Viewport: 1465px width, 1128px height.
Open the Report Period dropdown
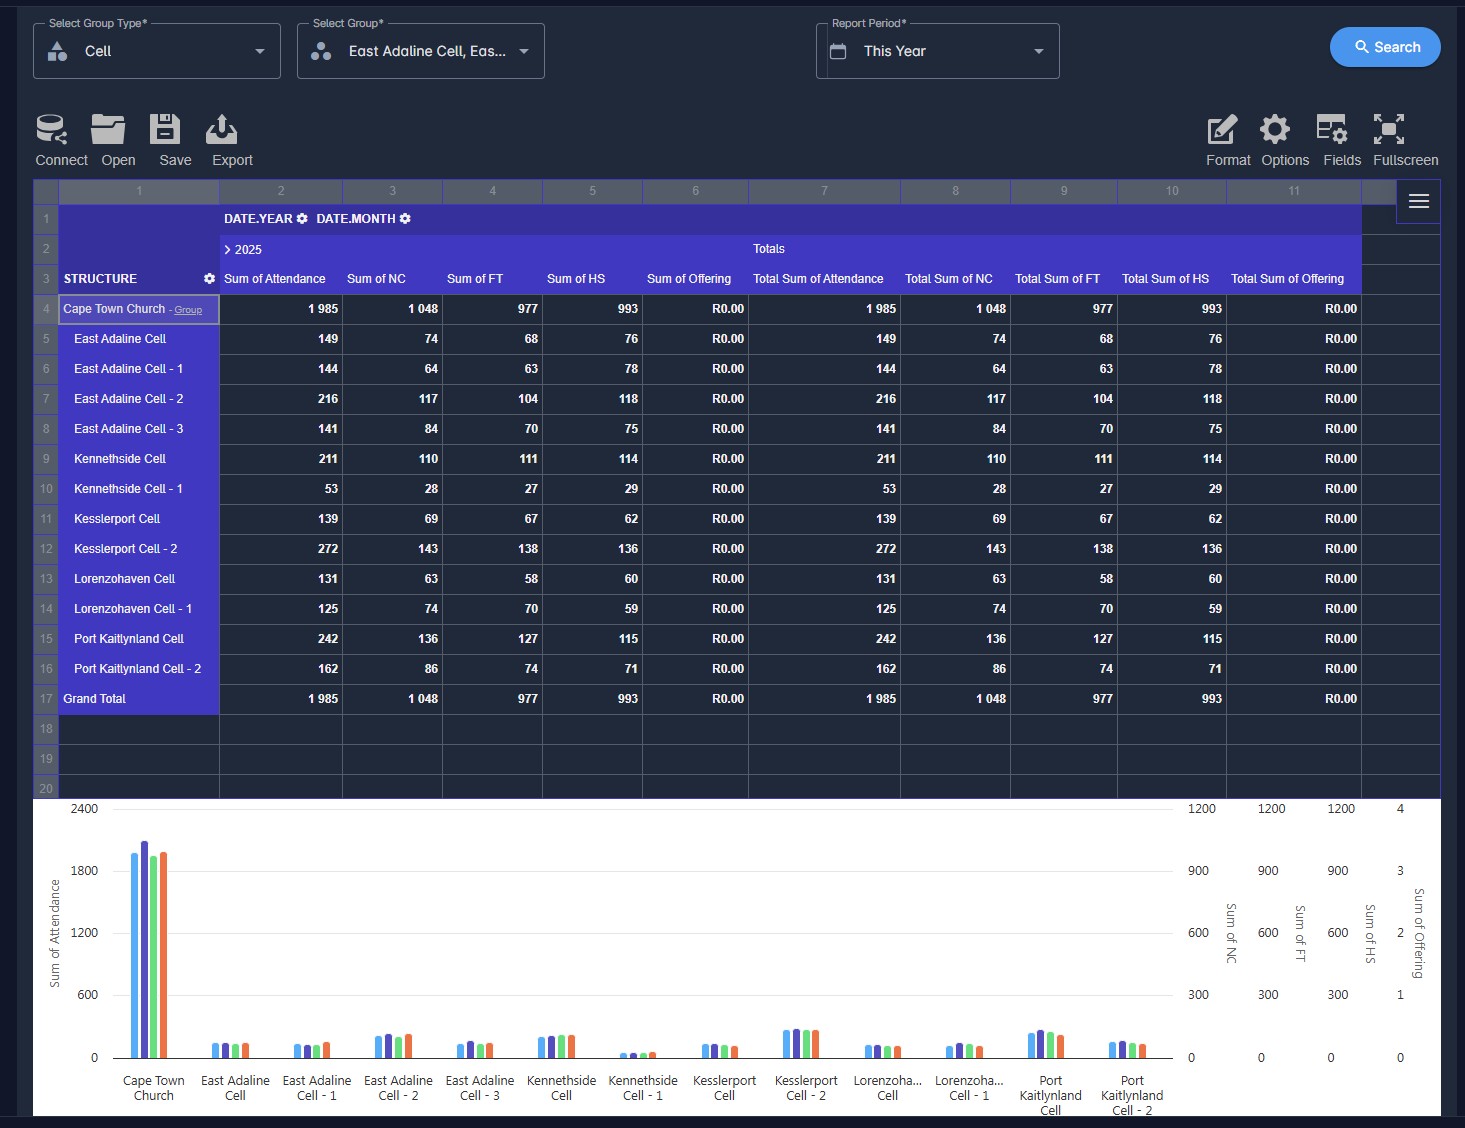coord(938,51)
